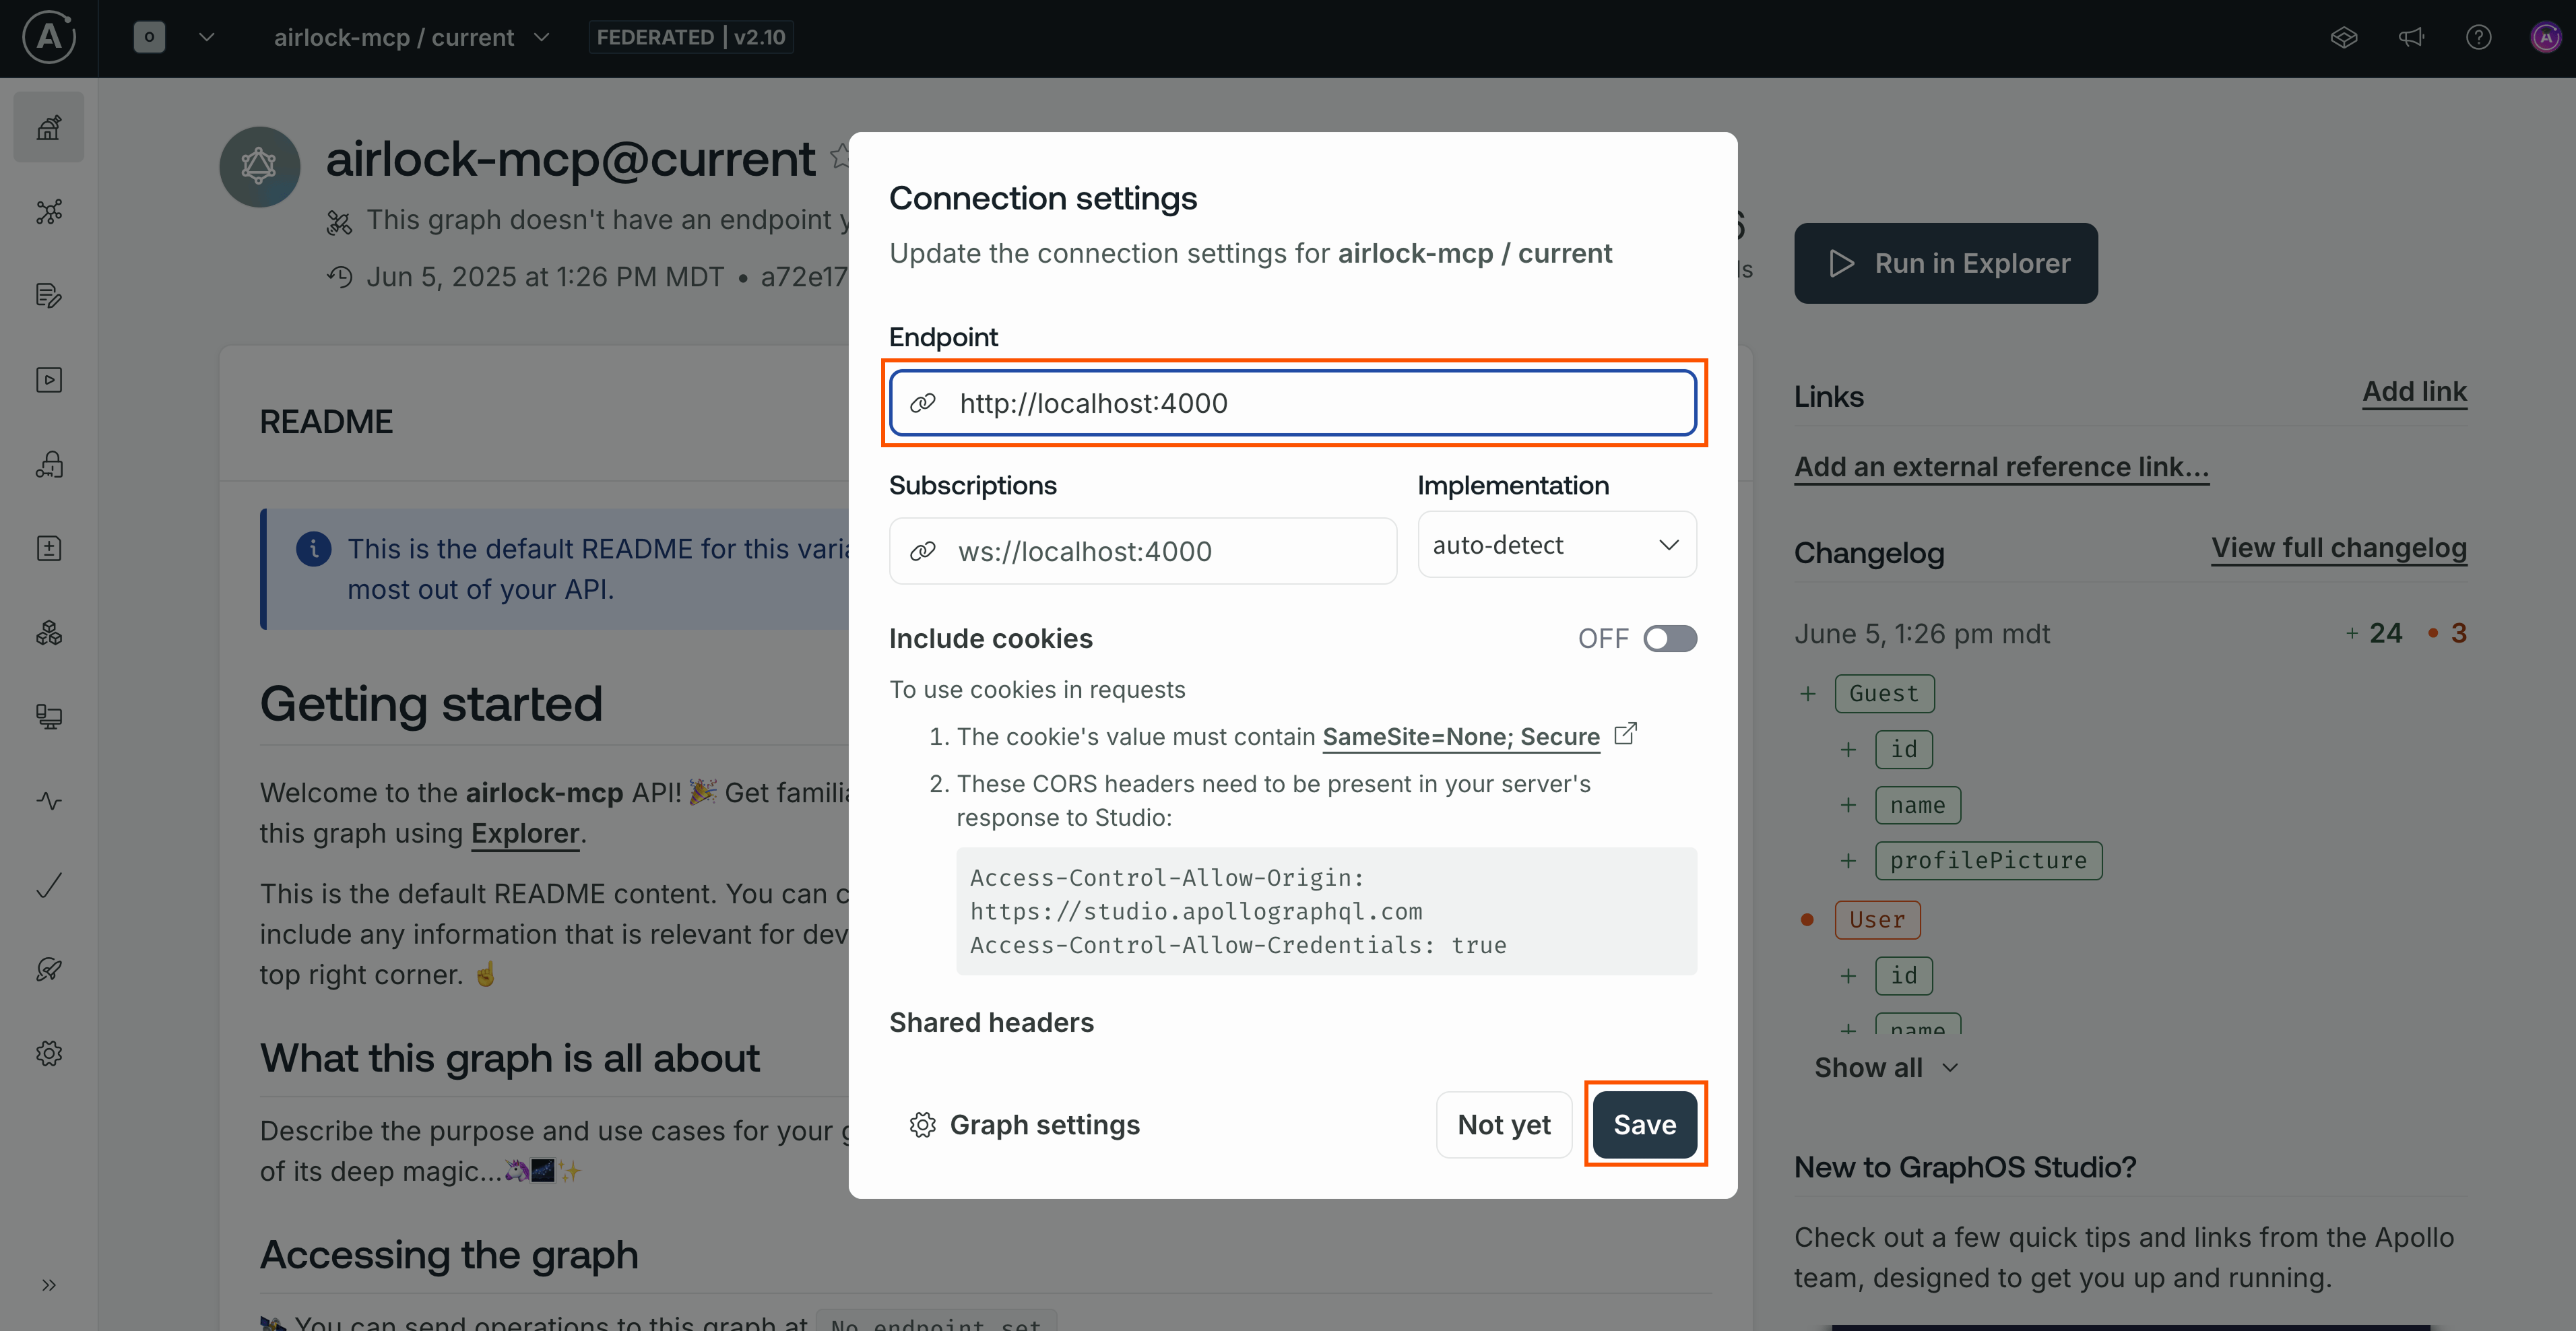Toggle the Include cookies switch
This screenshot has width=2576, height=1331.
click(x=1670, y=638)
